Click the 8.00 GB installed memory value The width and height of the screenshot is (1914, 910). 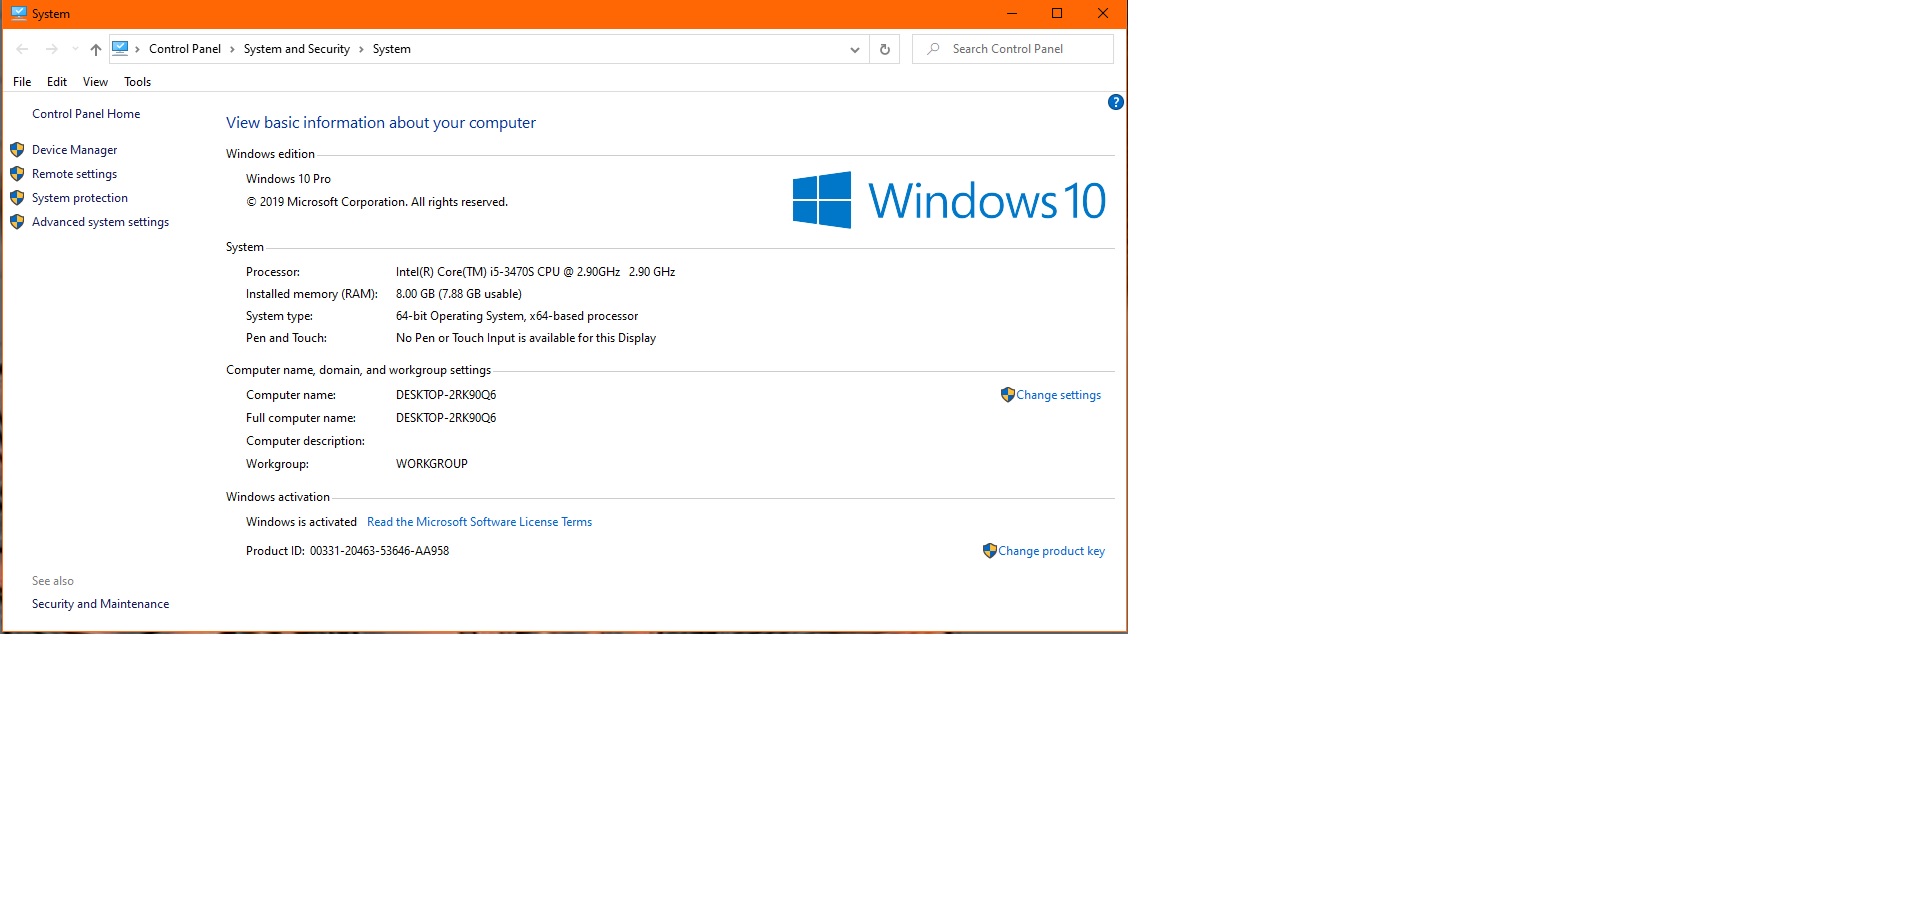click(x=459, y=294)
